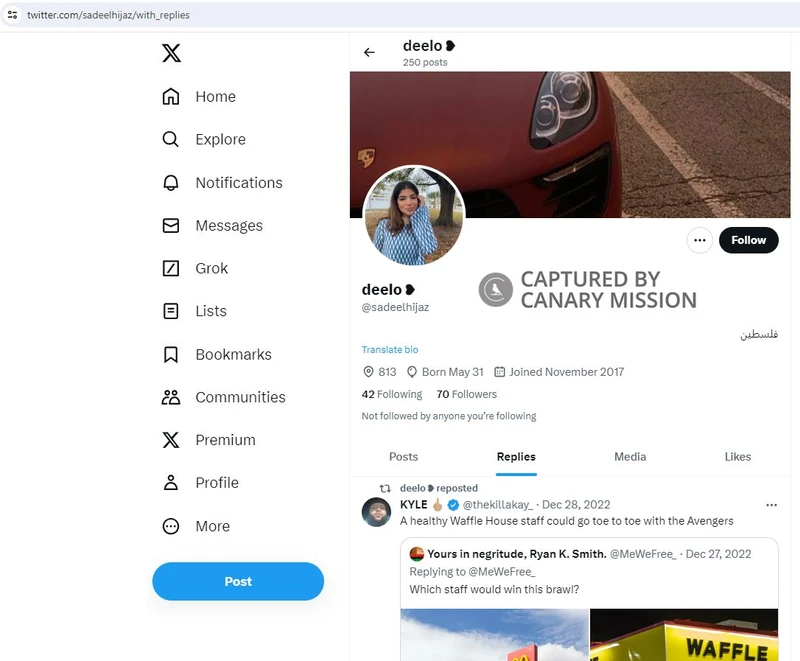Click the back arrow above profile

click(369, 53)
